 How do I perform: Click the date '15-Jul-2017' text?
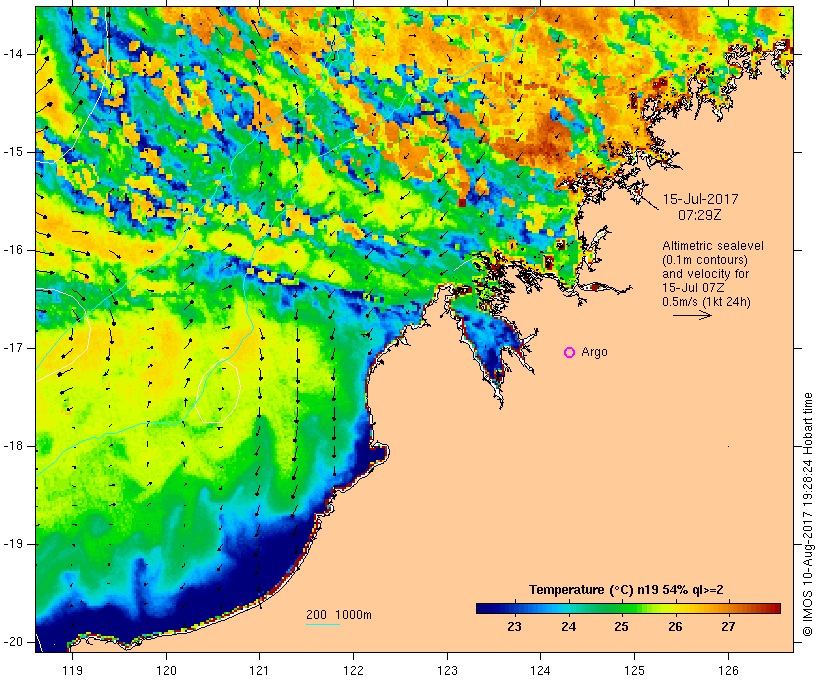click(x=700, y=199)
